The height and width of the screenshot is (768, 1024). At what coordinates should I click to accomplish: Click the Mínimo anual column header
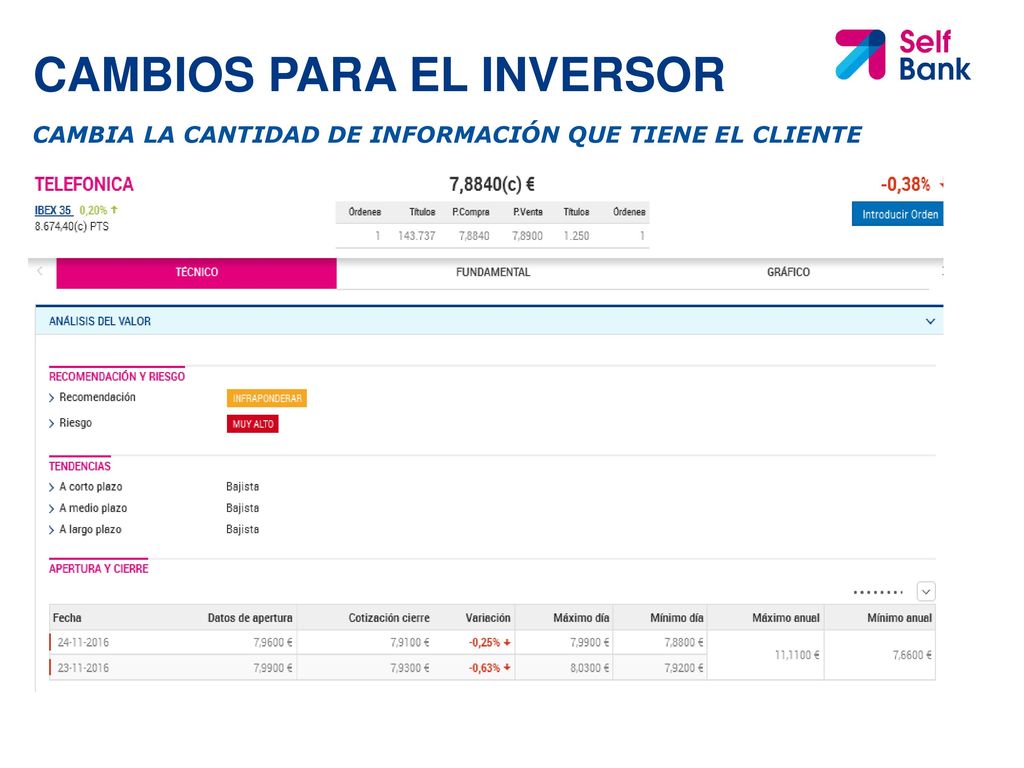(899, 618)
